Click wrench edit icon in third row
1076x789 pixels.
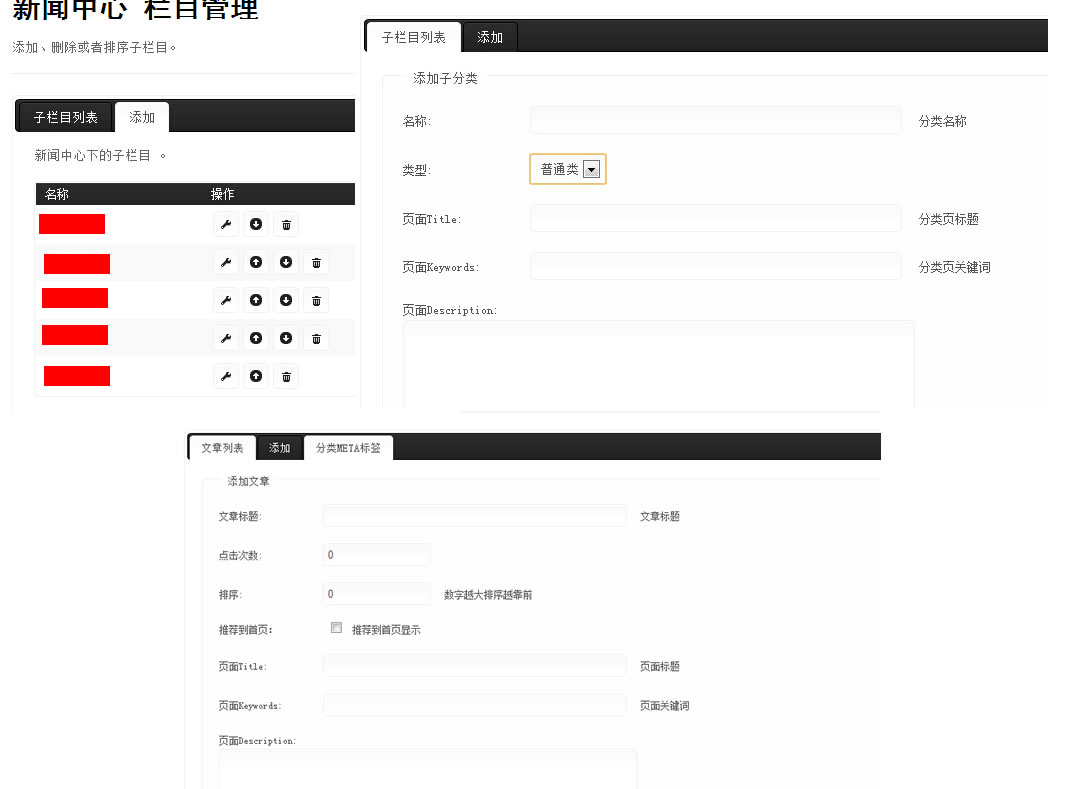tap(226, 300)
